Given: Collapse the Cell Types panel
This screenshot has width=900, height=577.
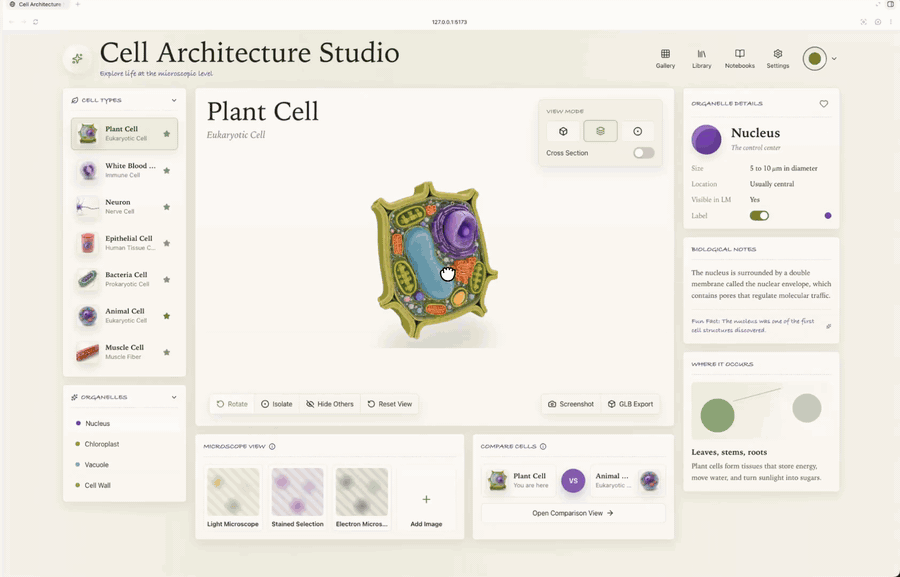Looking at the screenshot, I should pyautogui.click(x=174, y=100).
